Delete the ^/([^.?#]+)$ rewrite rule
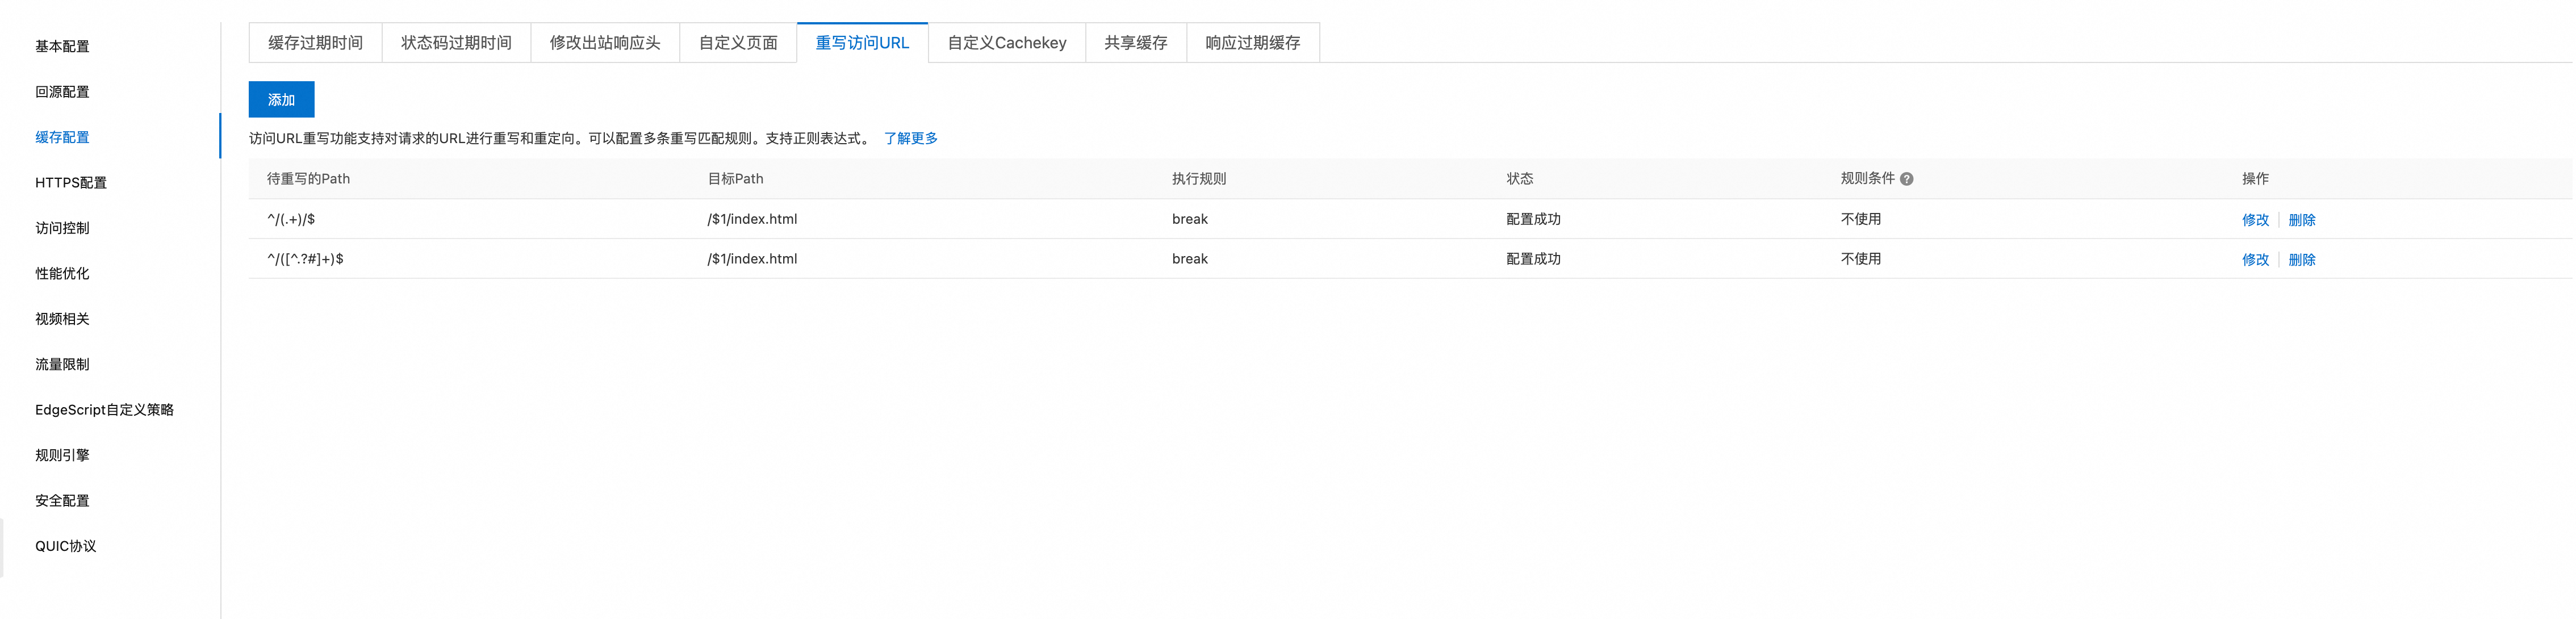 point(2301,260)
